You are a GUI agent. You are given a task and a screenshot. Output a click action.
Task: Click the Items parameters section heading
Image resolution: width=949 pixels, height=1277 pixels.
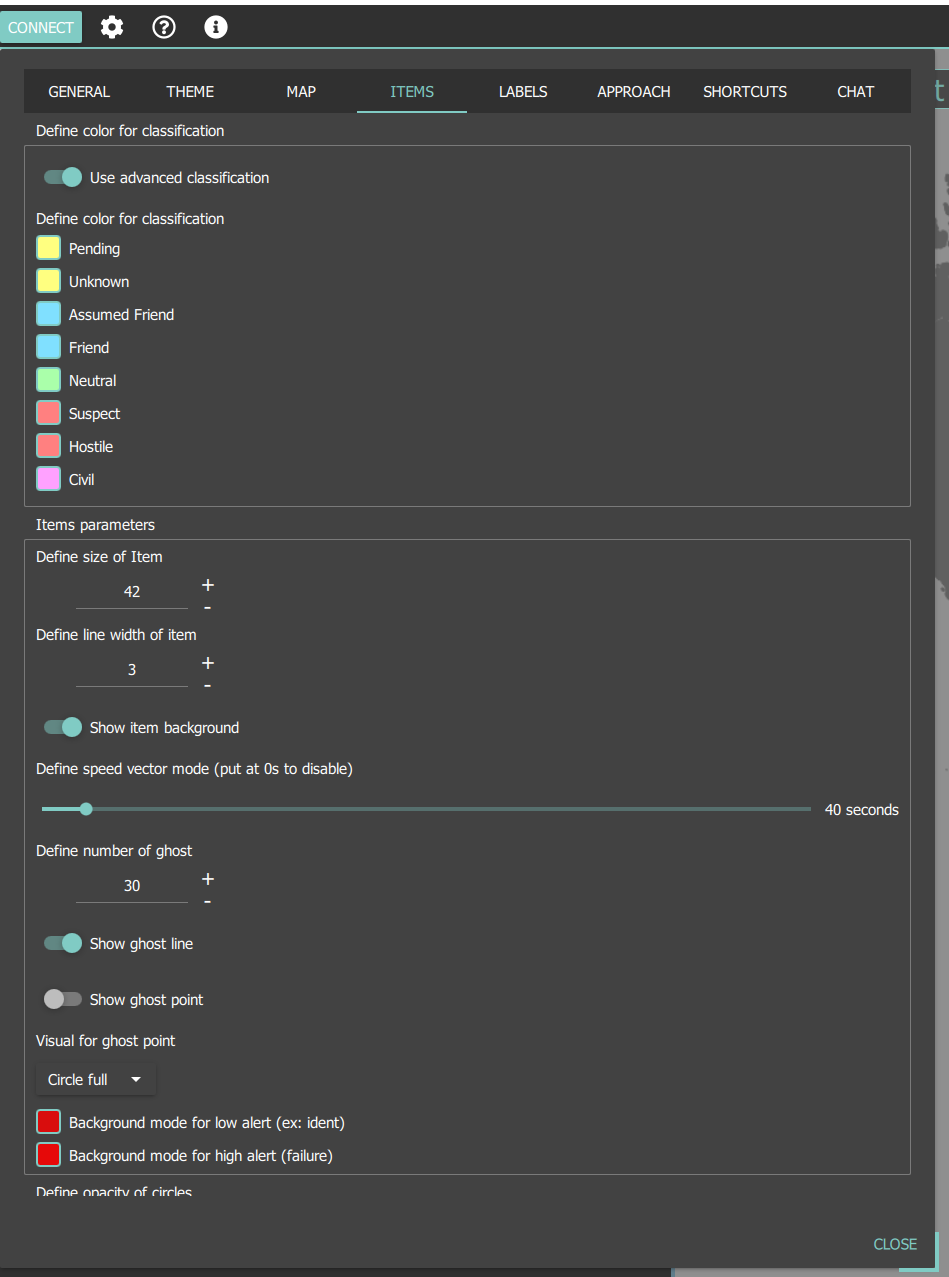point(96,524)
